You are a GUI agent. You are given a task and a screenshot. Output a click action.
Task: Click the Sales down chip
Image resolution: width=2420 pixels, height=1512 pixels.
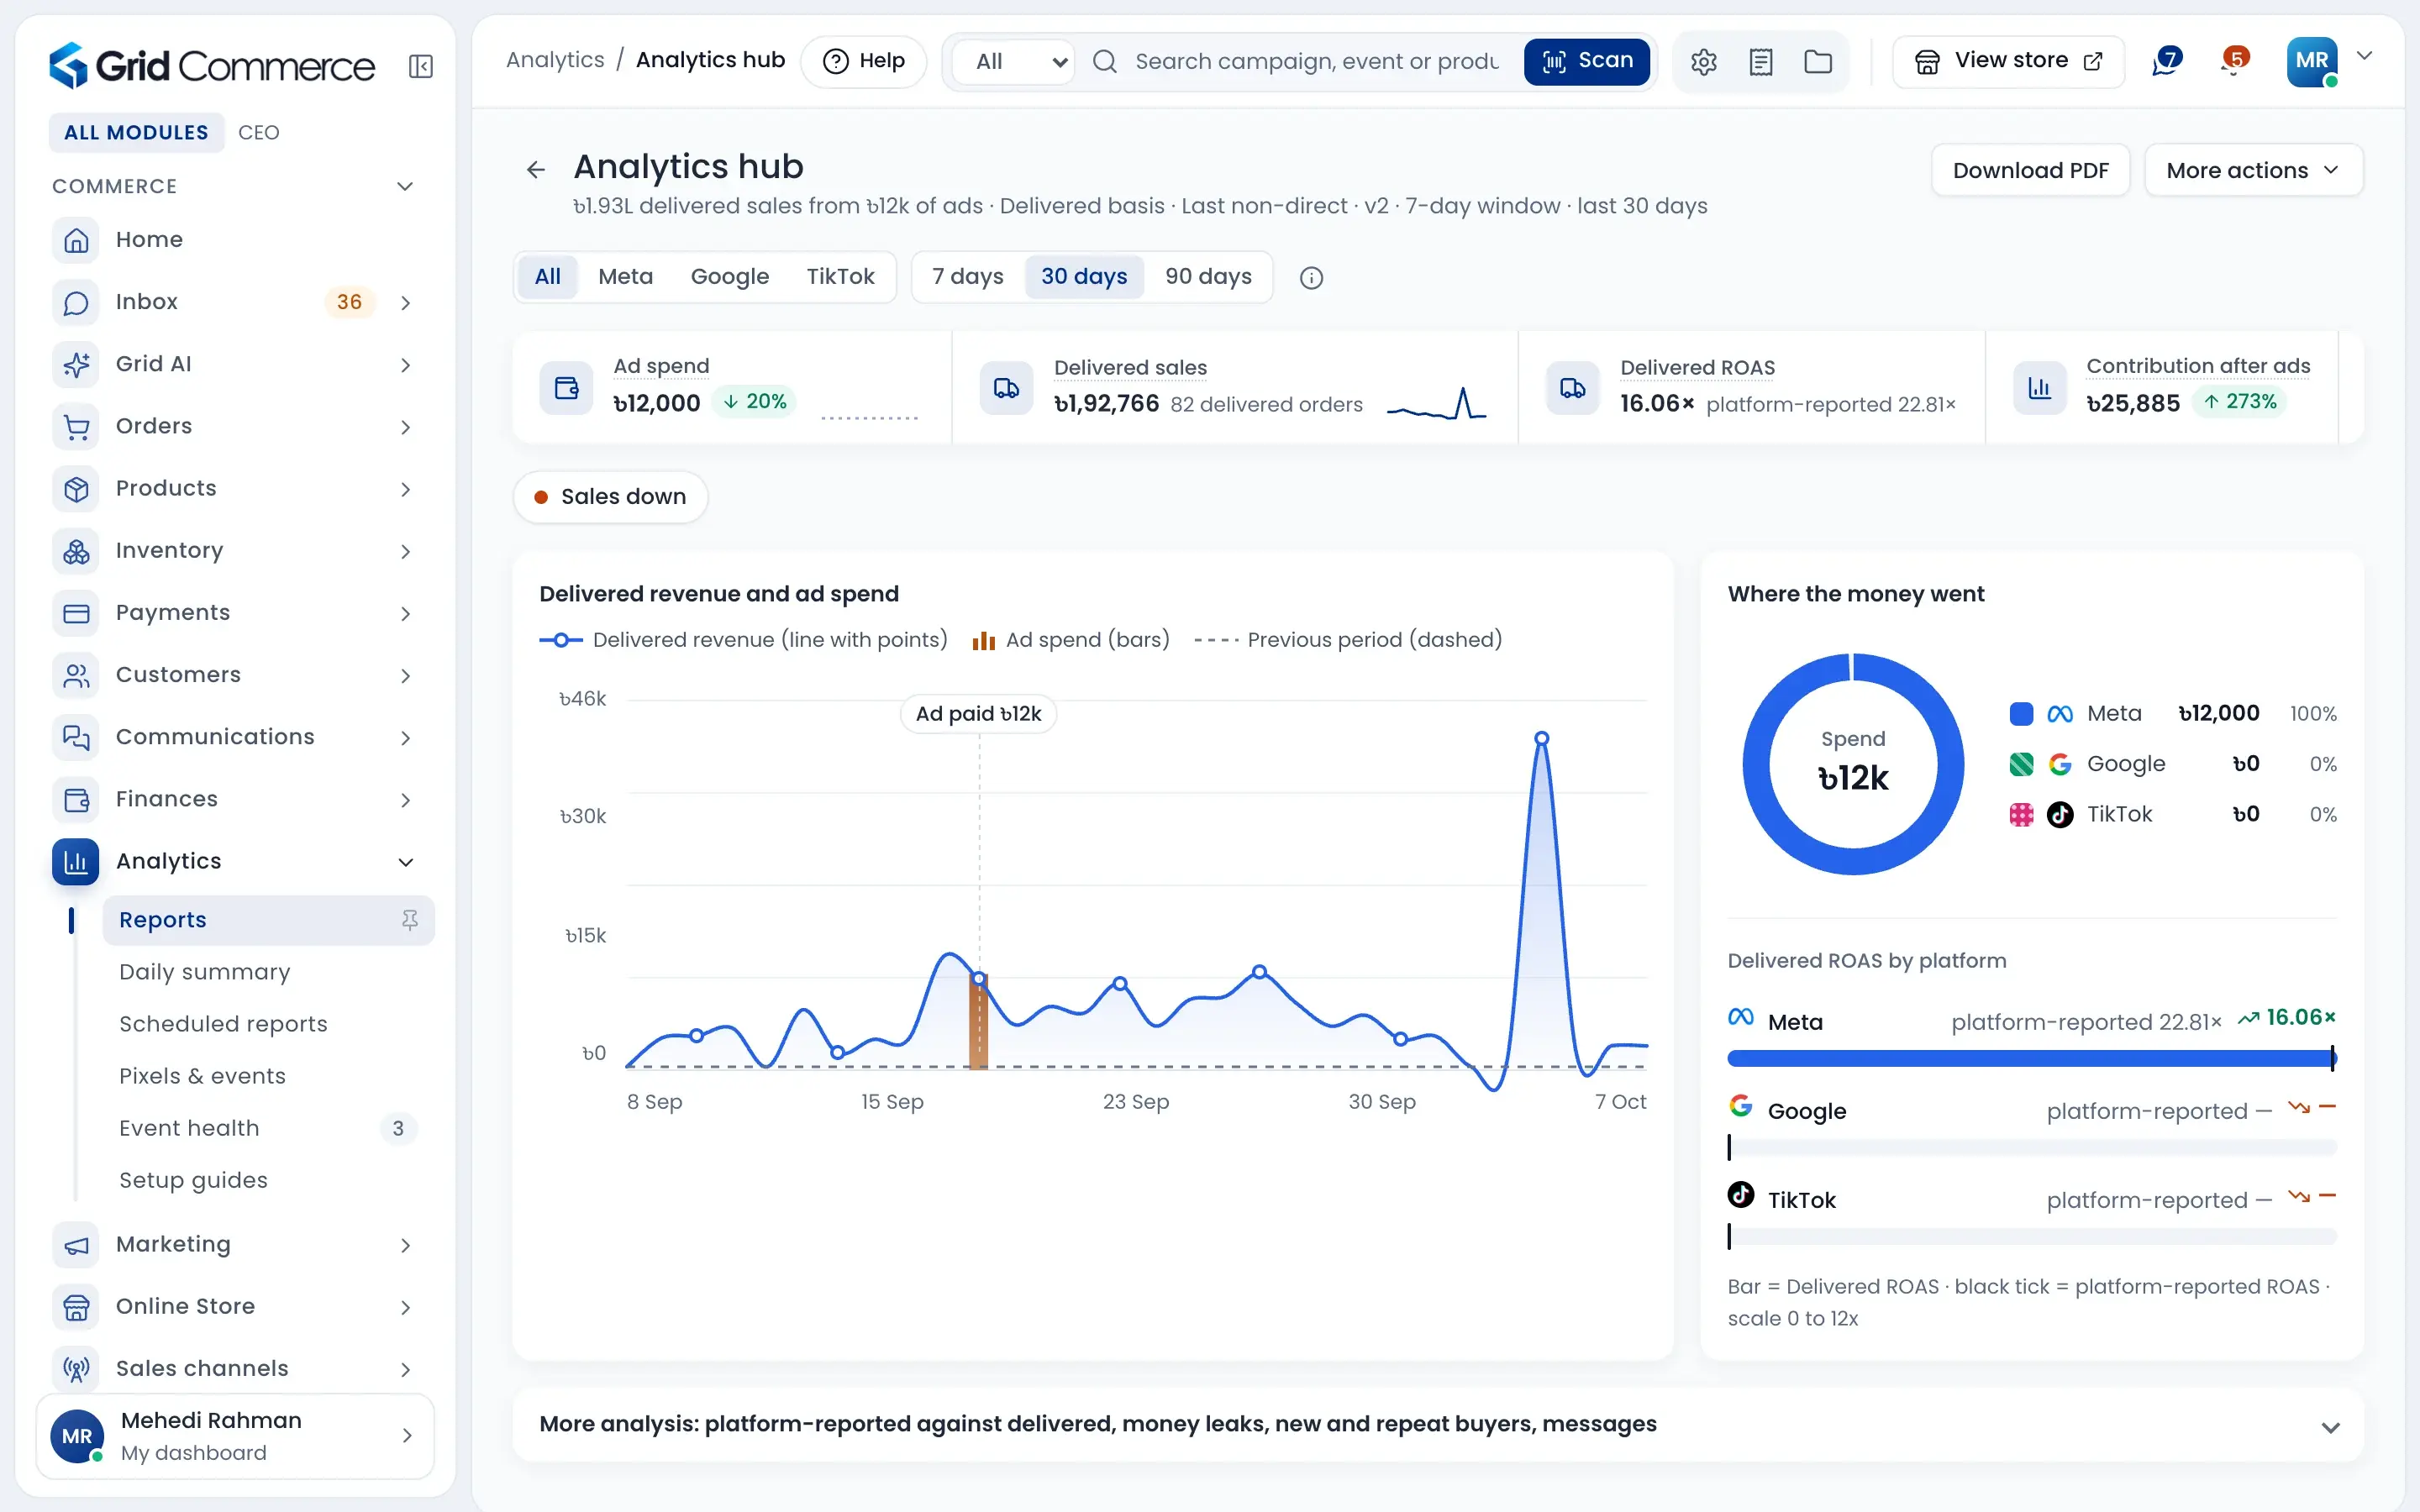tap(610, 497)
